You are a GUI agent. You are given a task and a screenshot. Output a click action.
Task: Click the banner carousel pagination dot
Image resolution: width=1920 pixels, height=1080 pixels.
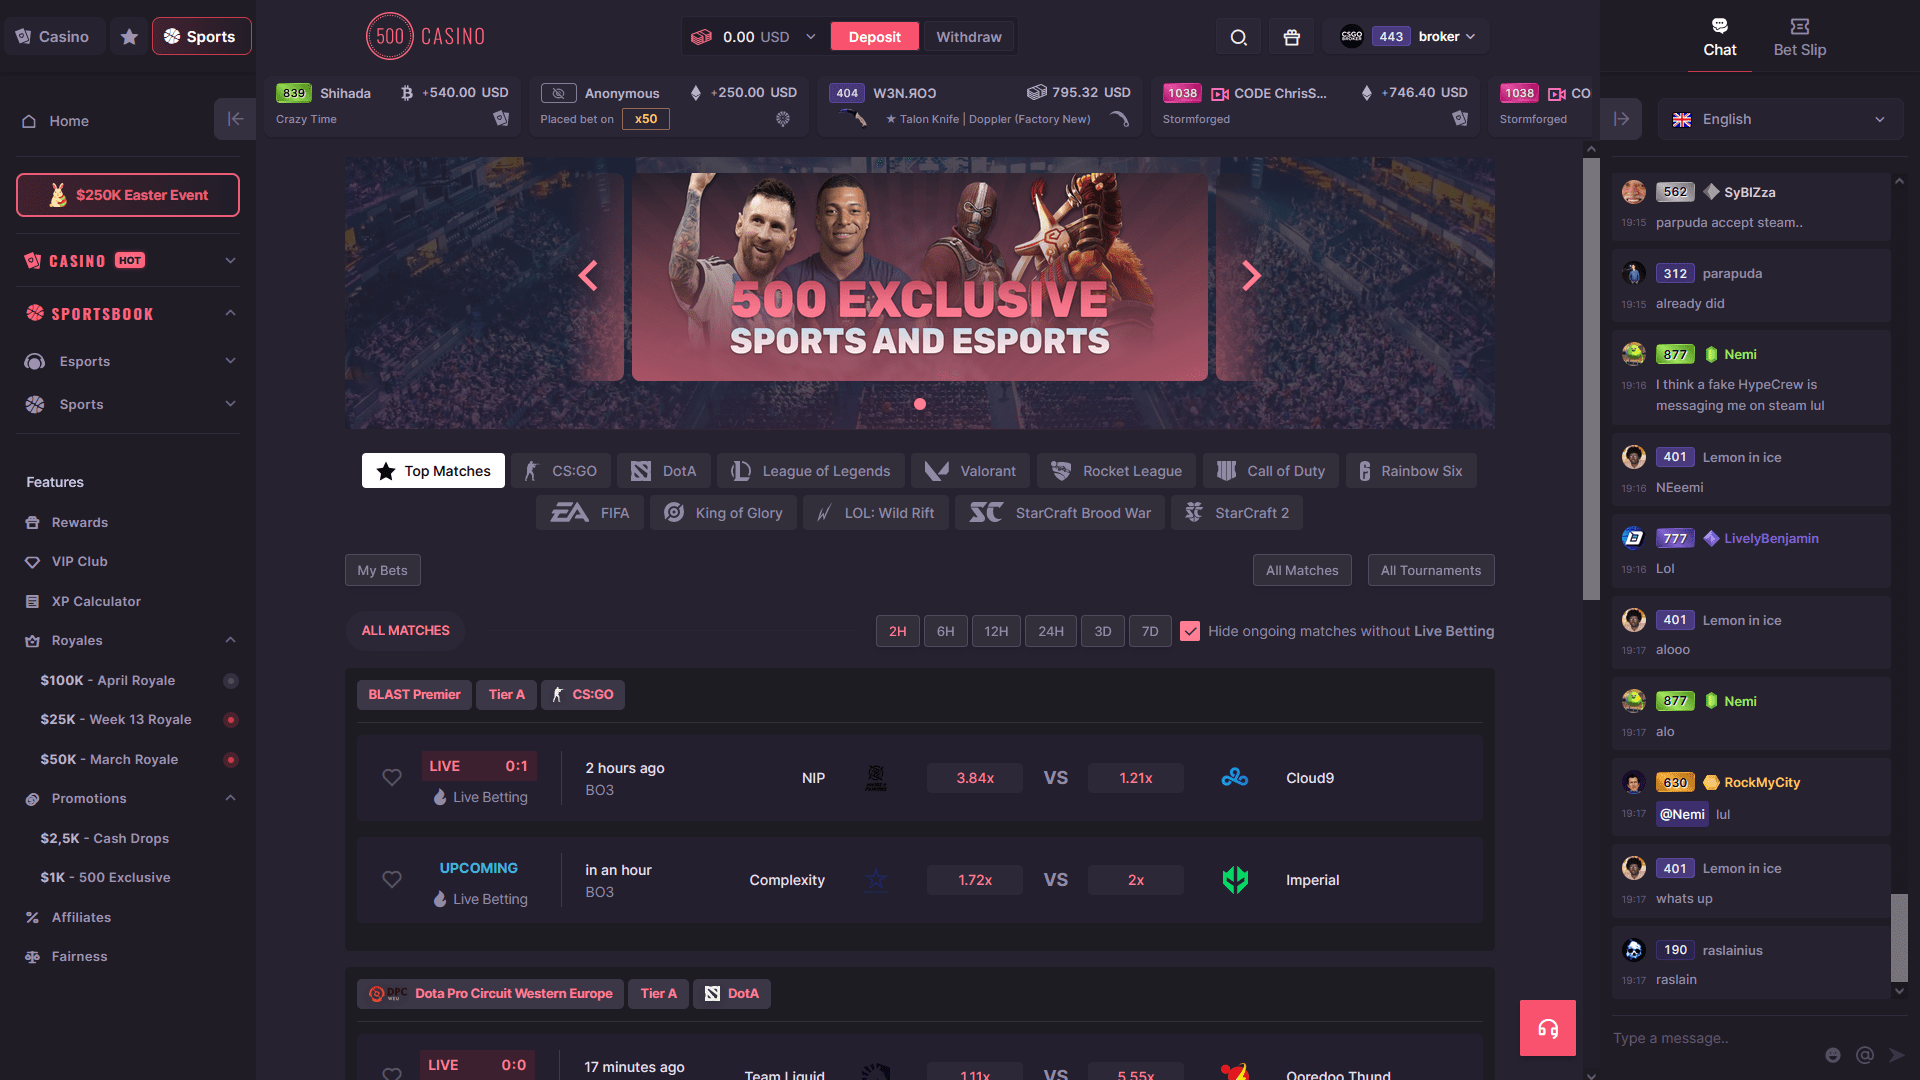tap(920, 404)
